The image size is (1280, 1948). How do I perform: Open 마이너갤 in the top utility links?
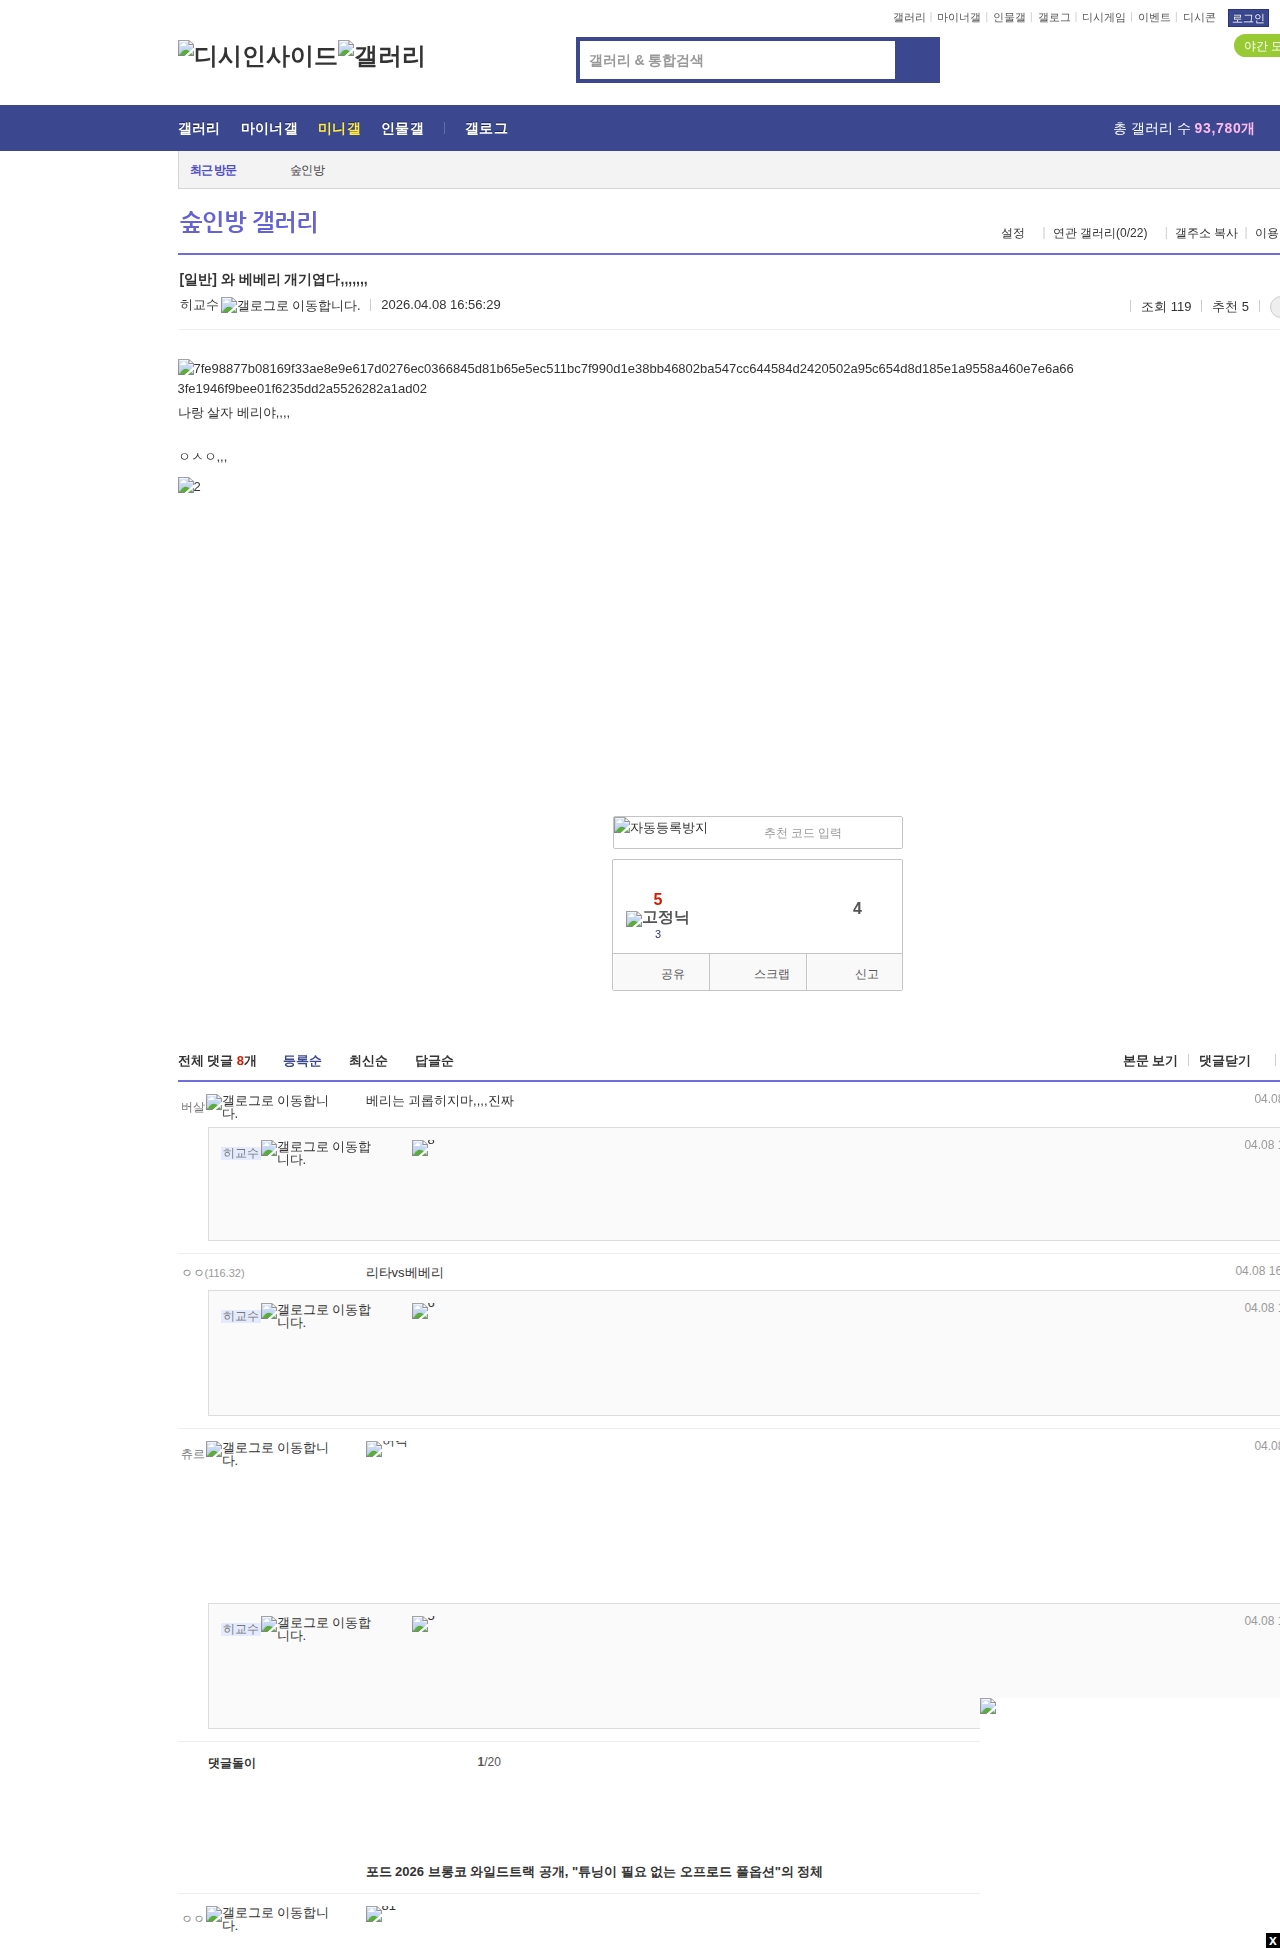pos(959,18)
